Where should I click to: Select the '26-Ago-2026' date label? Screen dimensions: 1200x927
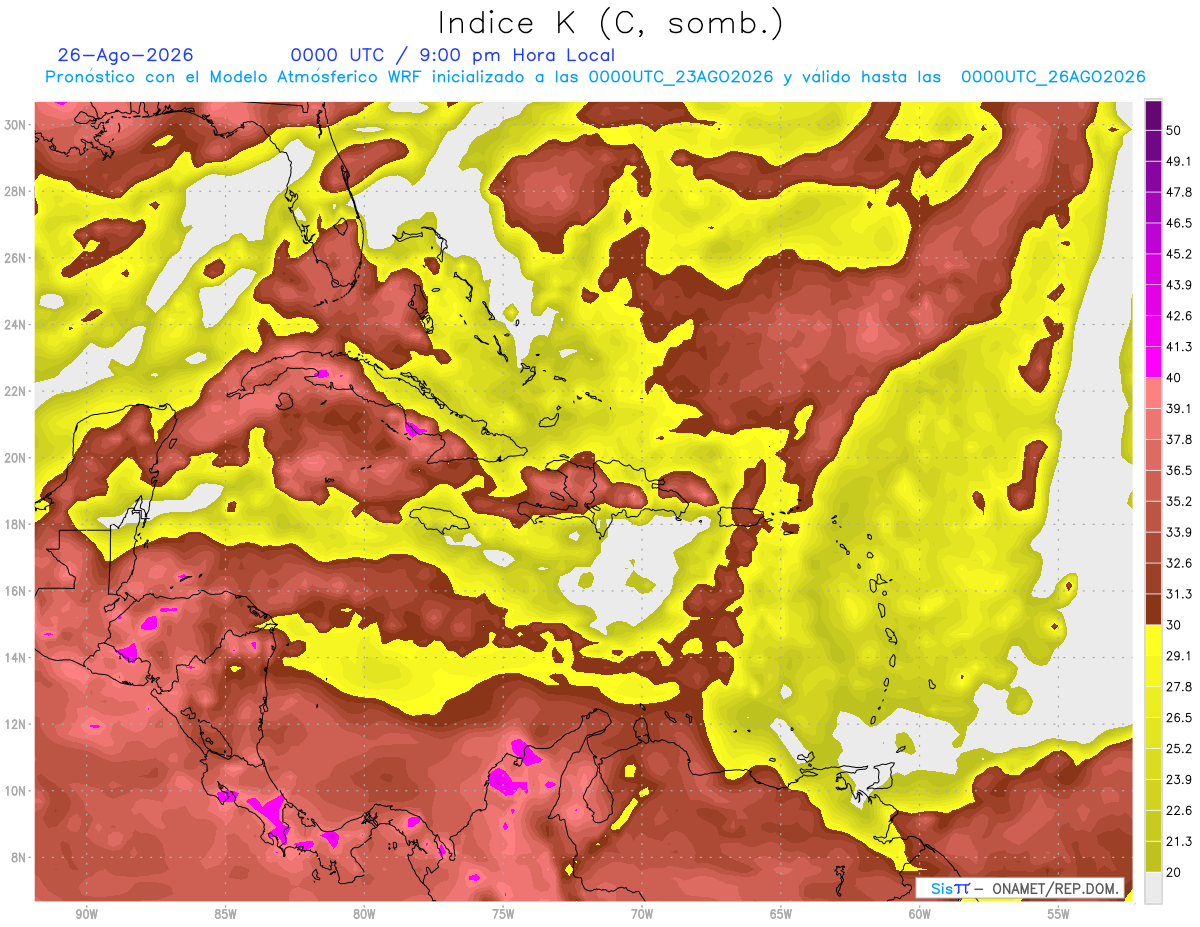125,55
